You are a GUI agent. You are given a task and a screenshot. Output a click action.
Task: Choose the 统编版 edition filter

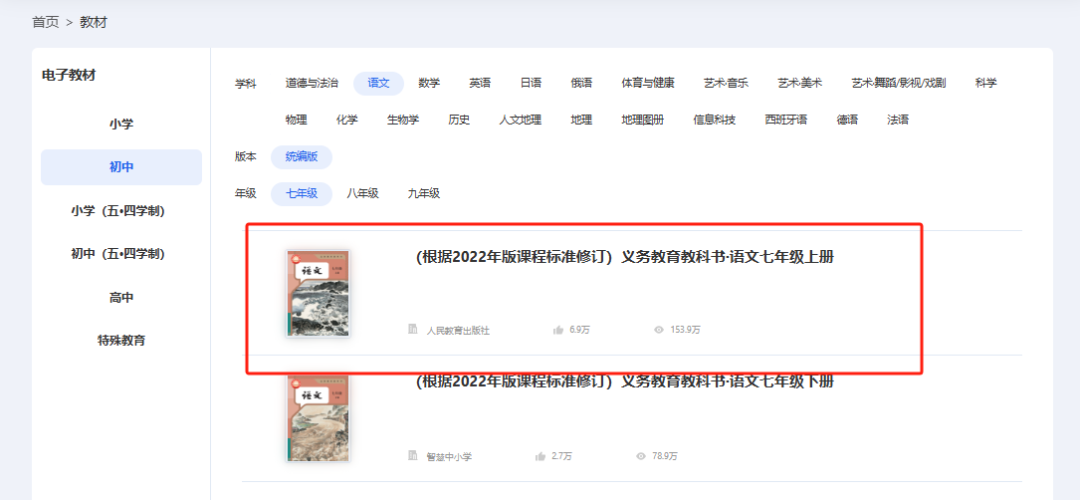pyautogui.click(x=302, y=157)
